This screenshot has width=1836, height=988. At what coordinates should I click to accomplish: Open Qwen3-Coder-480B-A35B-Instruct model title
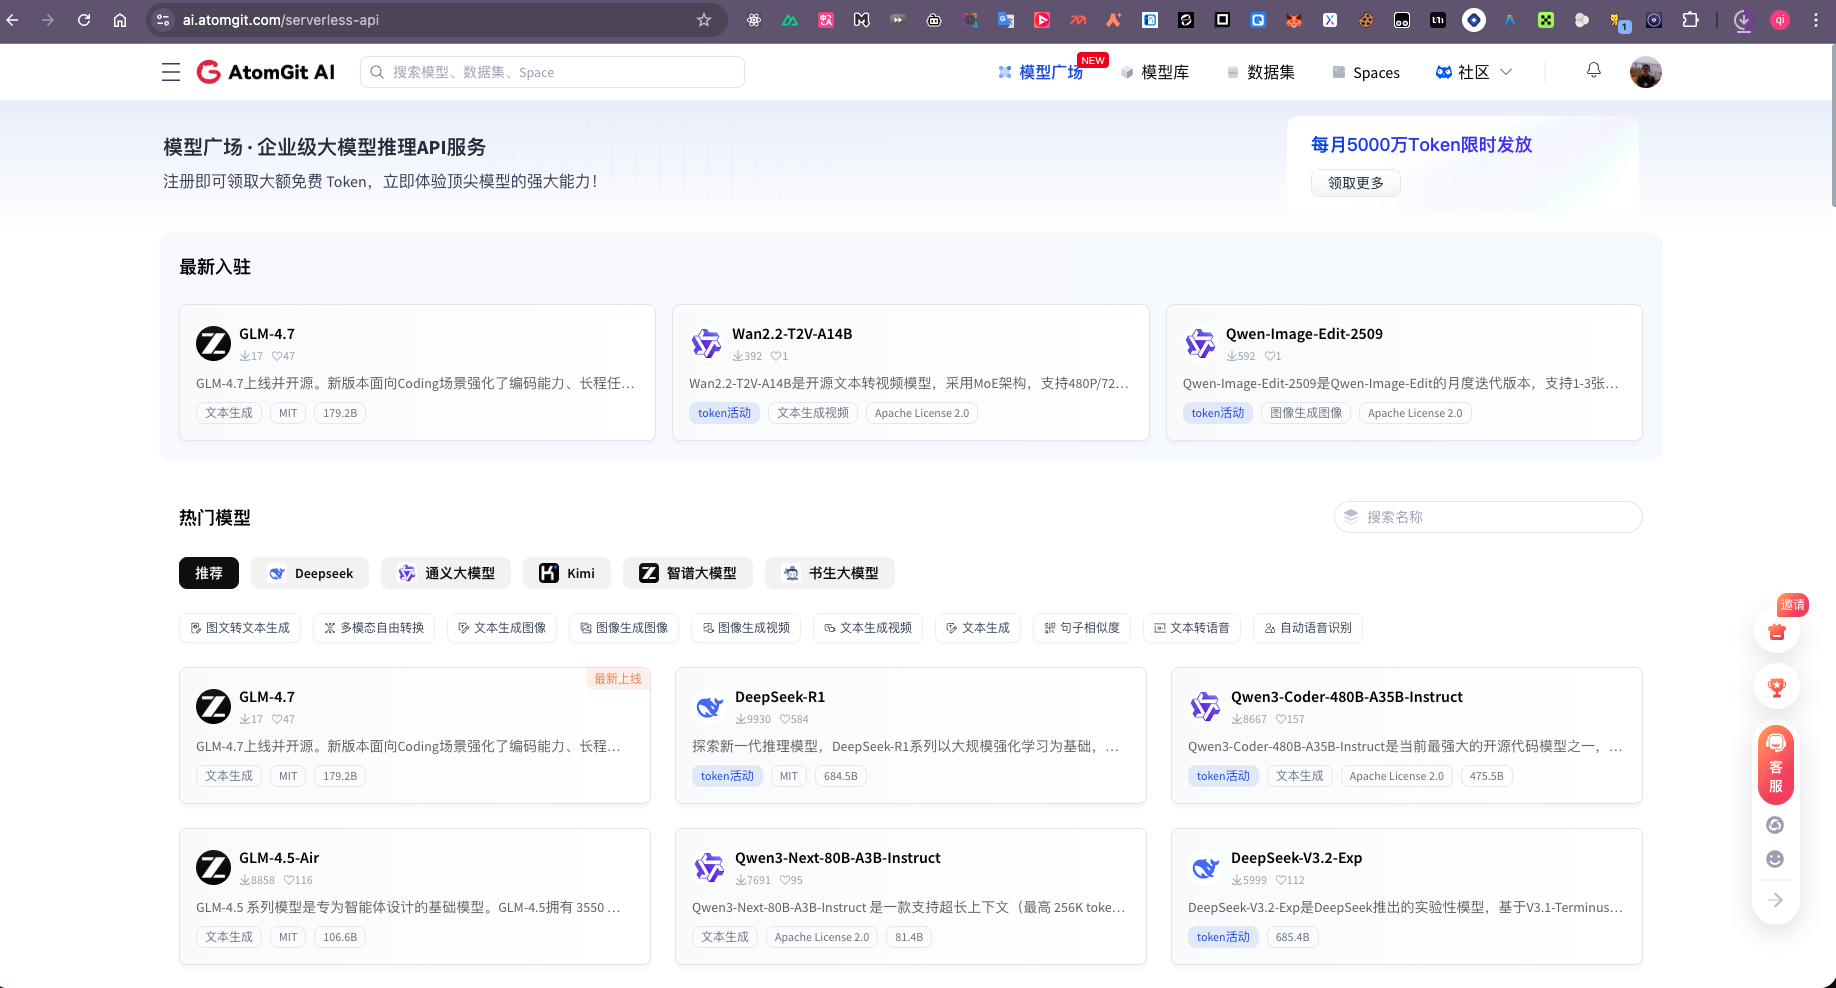[1346, 697]
